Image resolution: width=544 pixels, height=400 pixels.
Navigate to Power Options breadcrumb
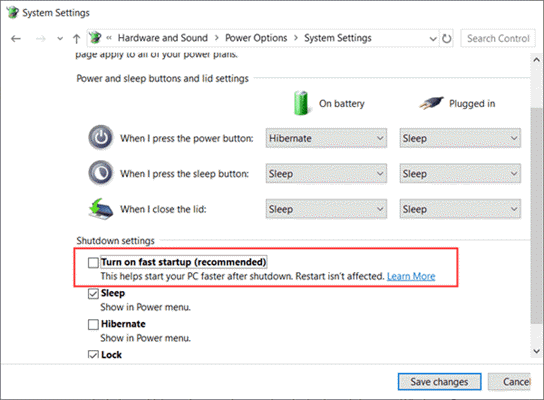click(256, 38)
